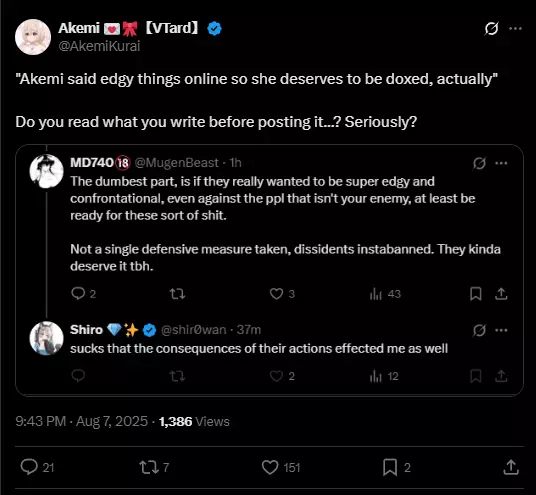Open Akemi's profile avatar
This screenshot has height=495, width=536.
pos(33,37)
